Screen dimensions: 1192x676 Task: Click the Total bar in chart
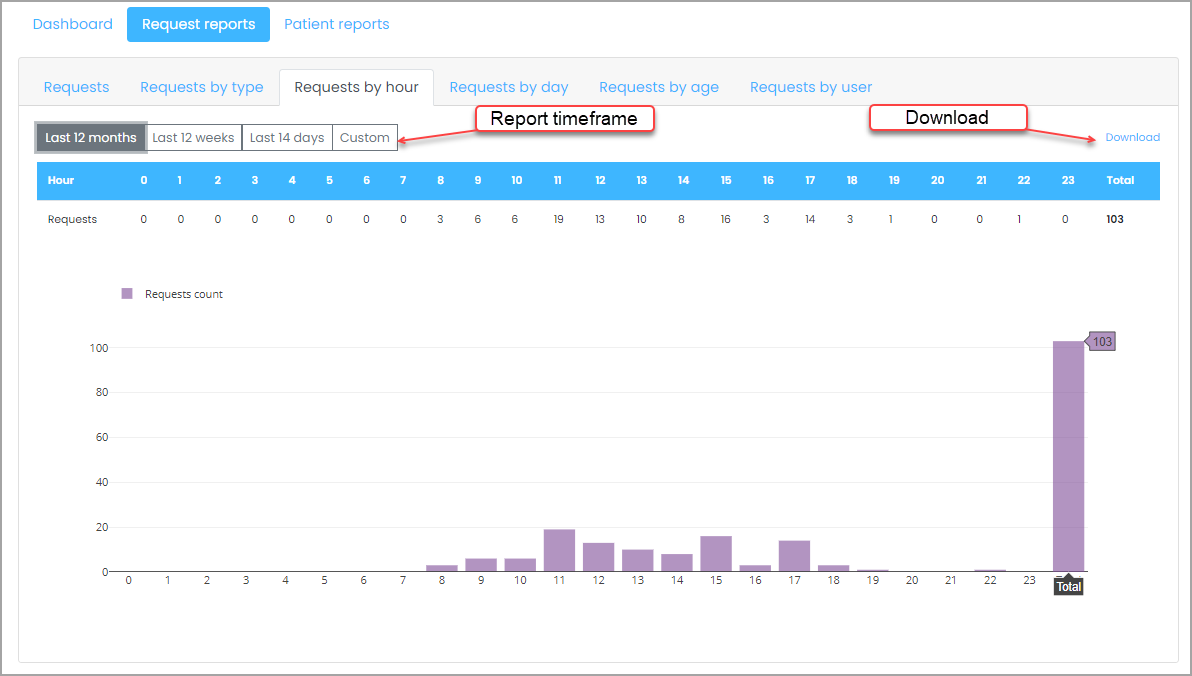point(1068,456)
